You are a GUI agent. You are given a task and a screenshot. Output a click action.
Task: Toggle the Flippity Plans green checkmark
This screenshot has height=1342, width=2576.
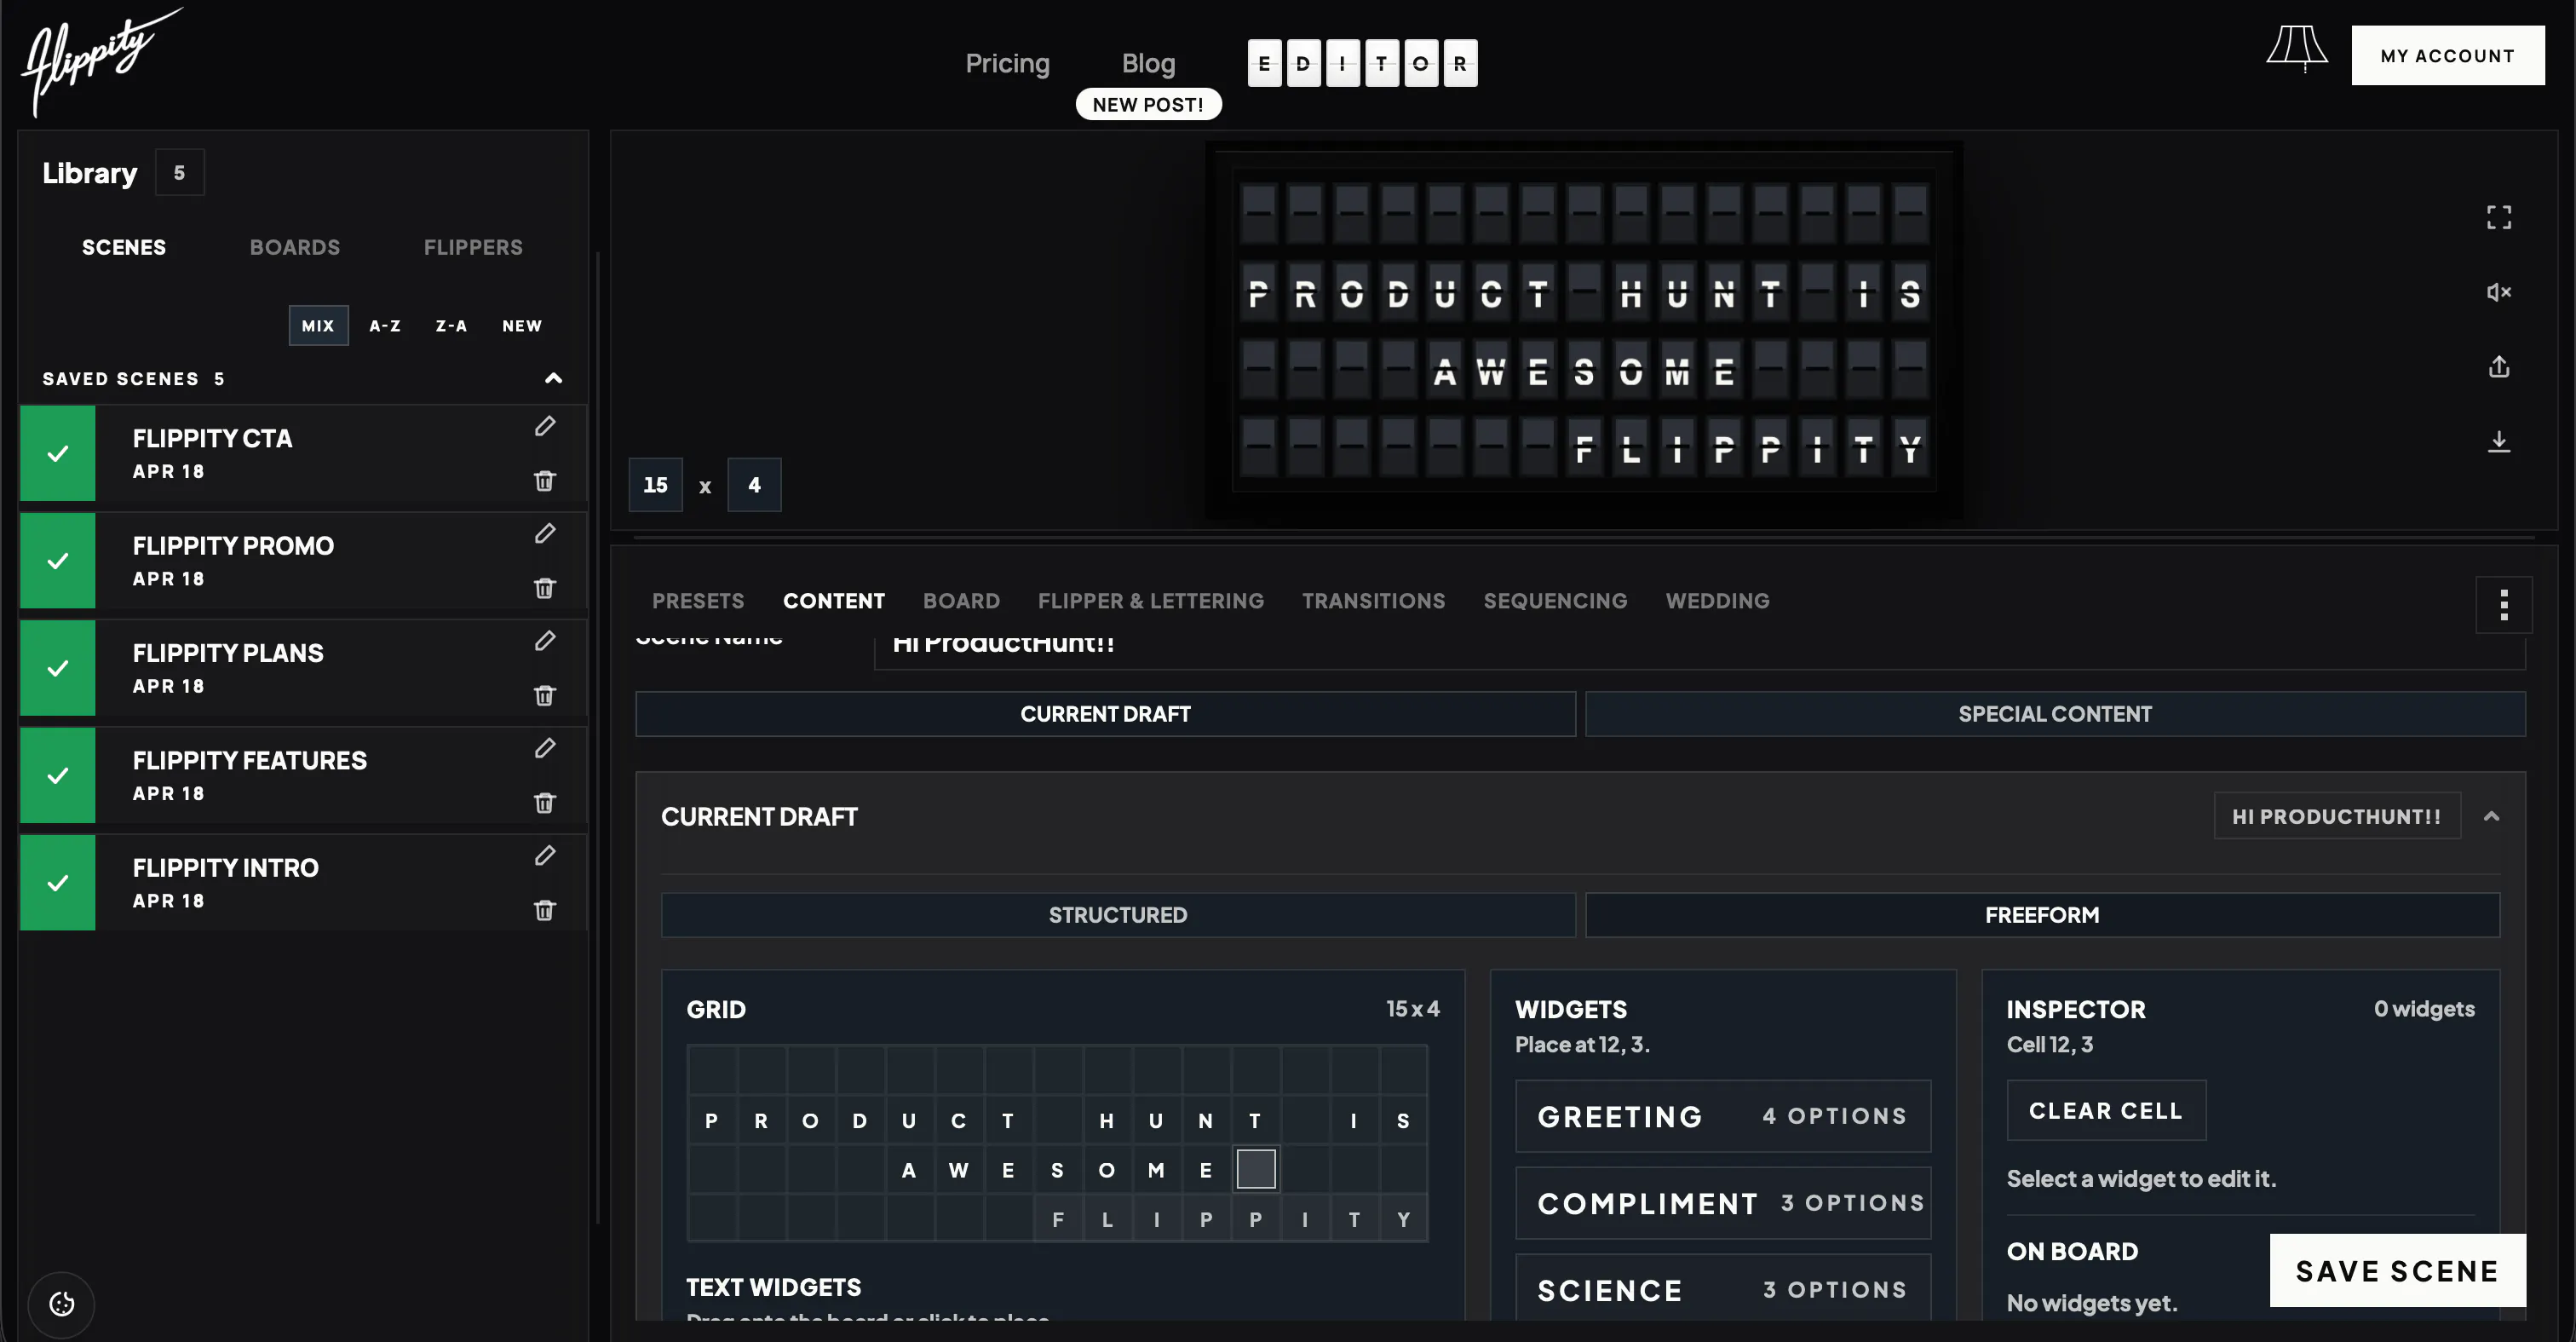click(58, 668)
